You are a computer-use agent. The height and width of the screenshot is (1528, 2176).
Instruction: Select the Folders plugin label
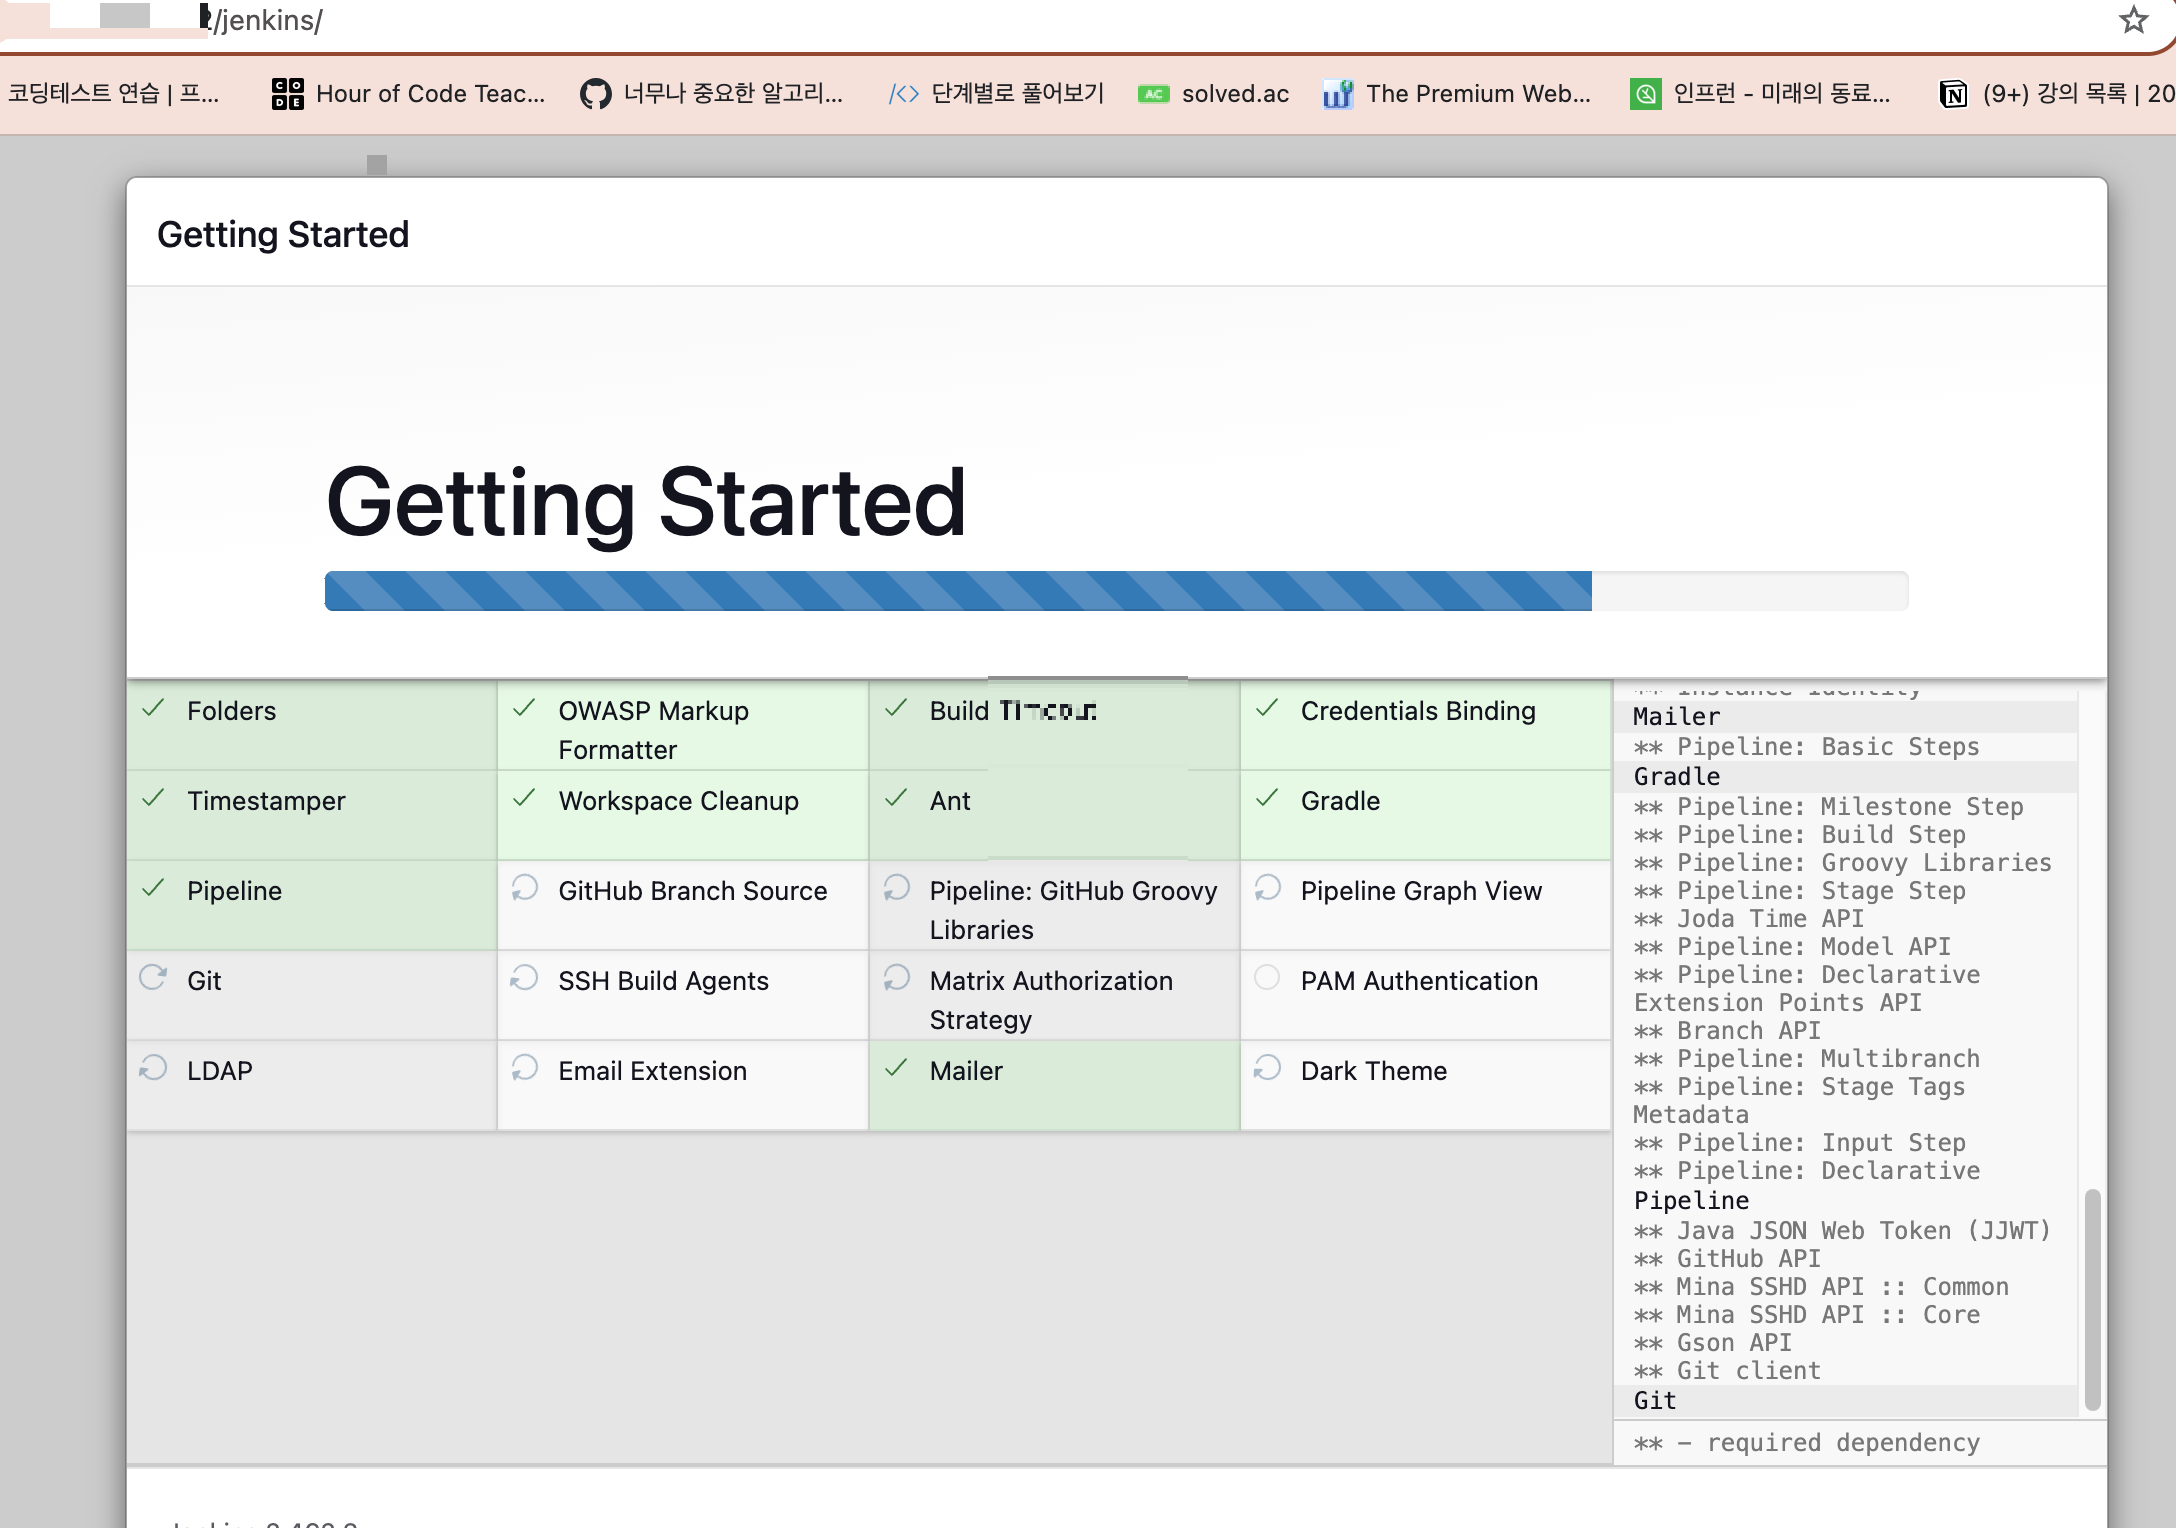(x=231, y=711)
